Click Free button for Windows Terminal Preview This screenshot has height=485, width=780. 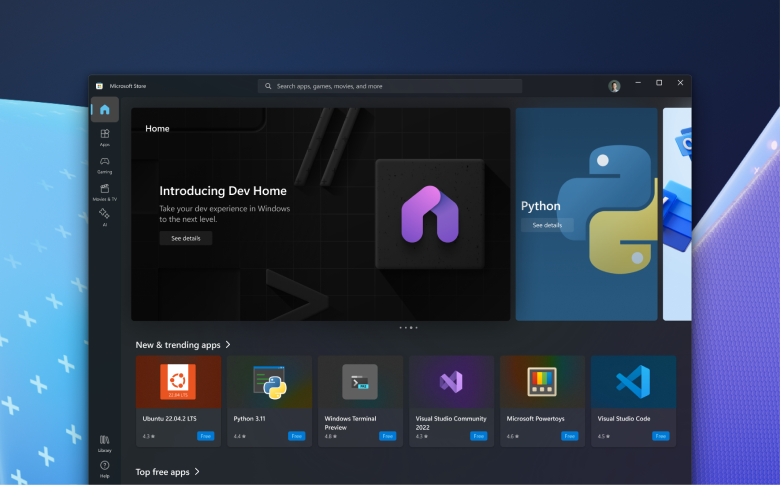[388, 436]
